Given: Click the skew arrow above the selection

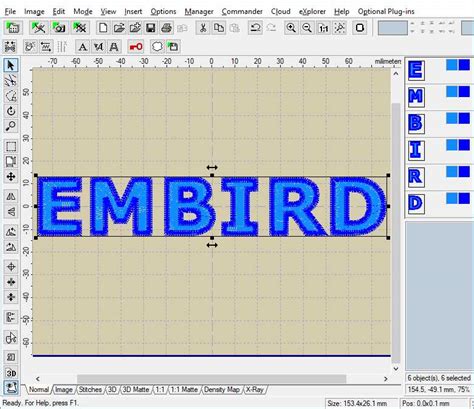Looking at the screenshot, I should pos(212,167).
